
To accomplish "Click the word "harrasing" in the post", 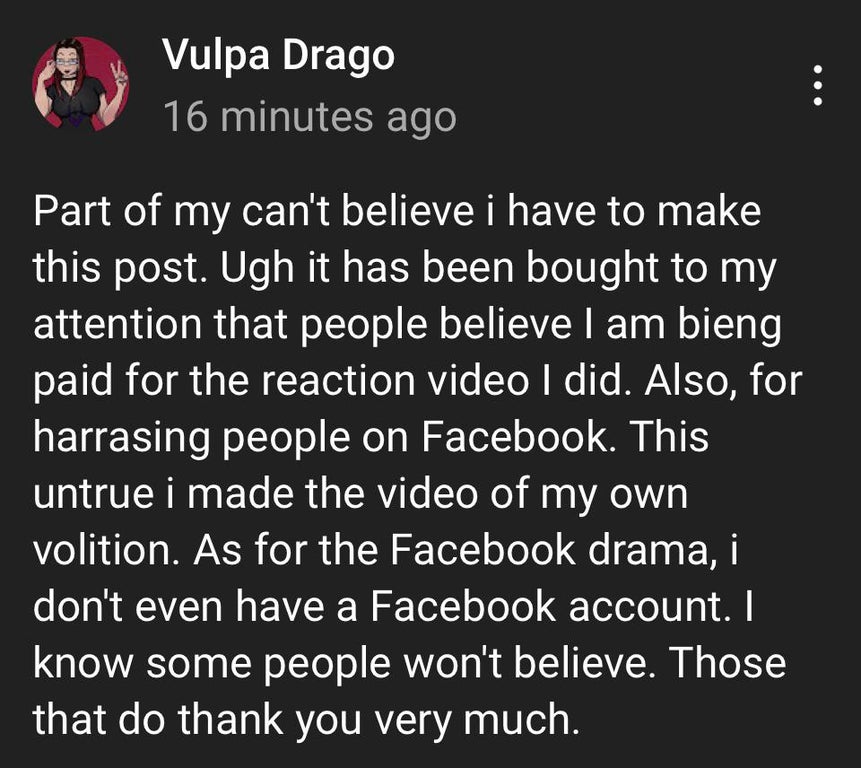I will (121, 438).
